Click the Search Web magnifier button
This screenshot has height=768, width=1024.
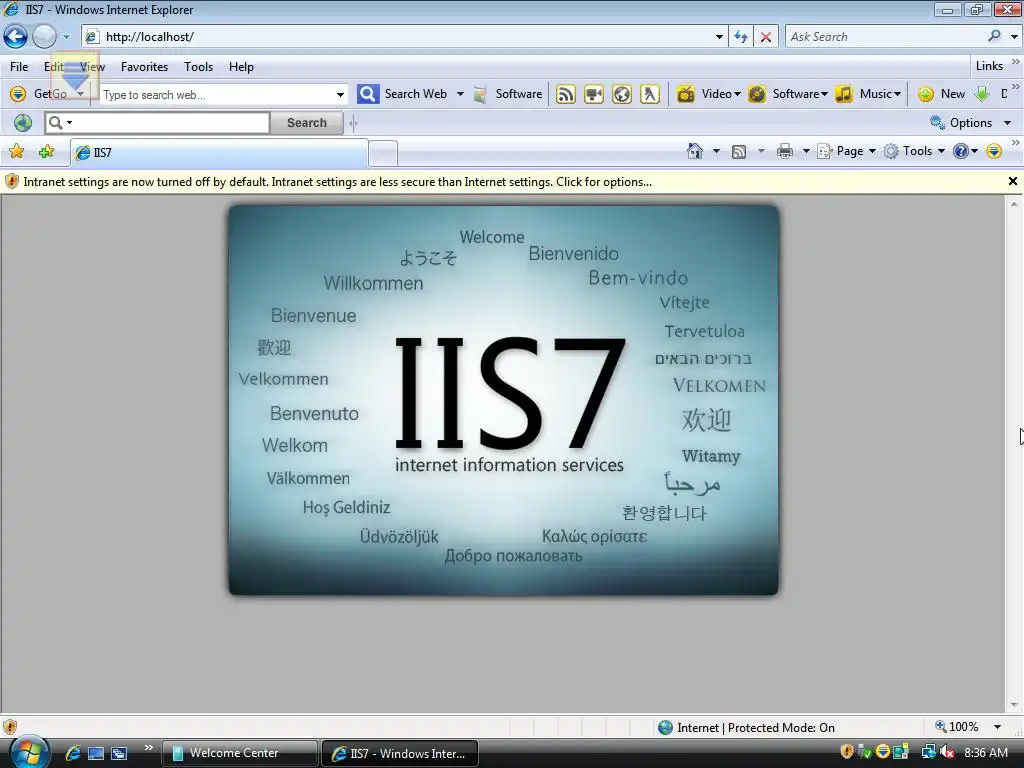368,94
